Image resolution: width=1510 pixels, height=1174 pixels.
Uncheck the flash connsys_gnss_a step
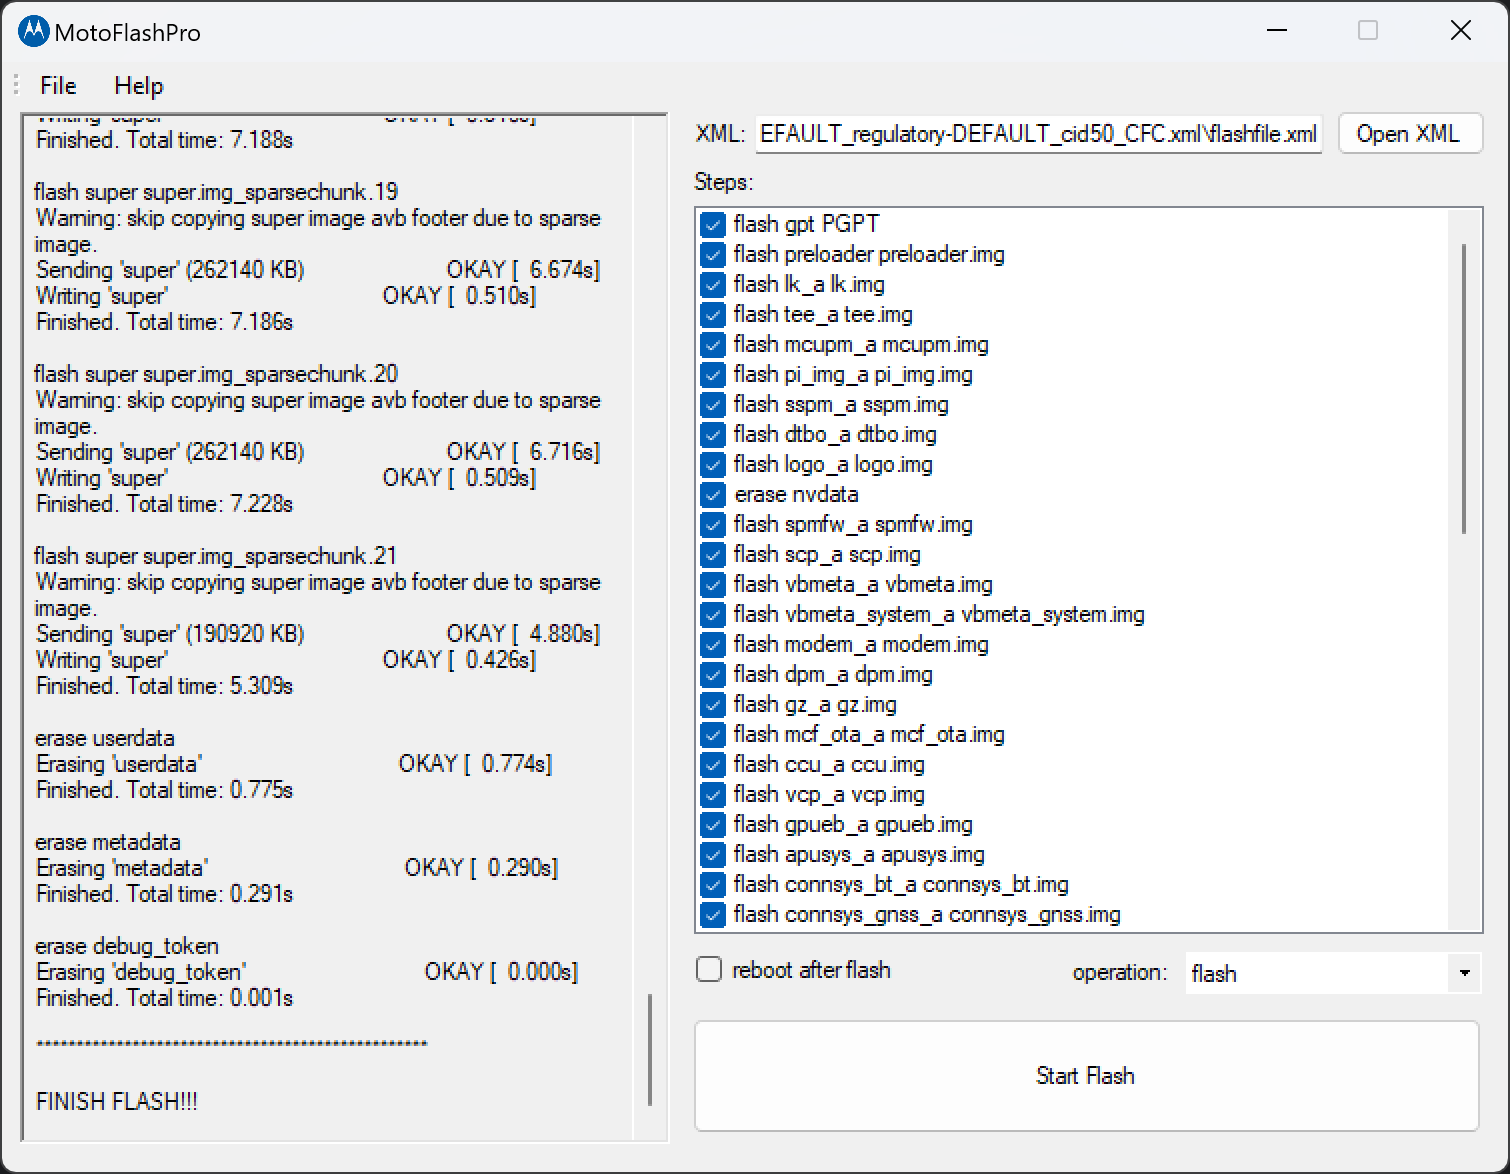click(x=713, y=915)
